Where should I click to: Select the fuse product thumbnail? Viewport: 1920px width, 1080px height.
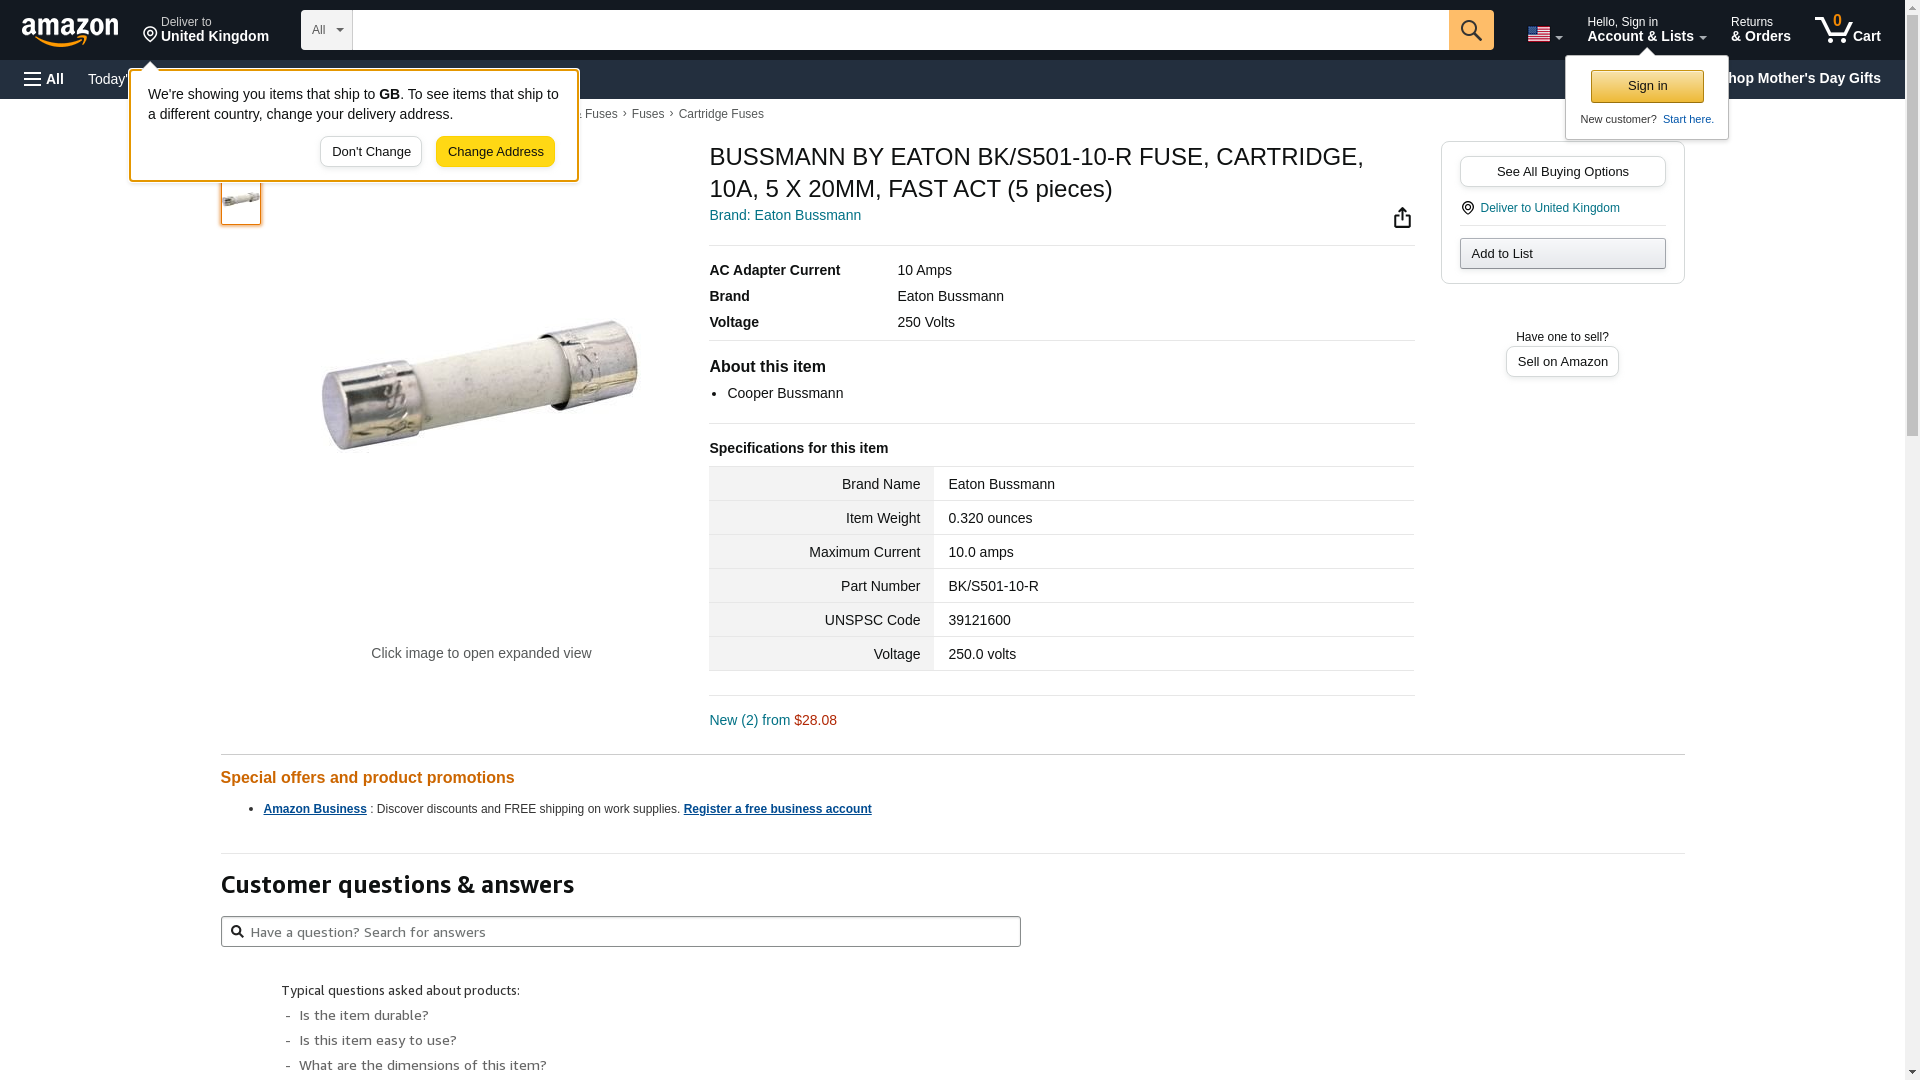[x=241, y=199]
